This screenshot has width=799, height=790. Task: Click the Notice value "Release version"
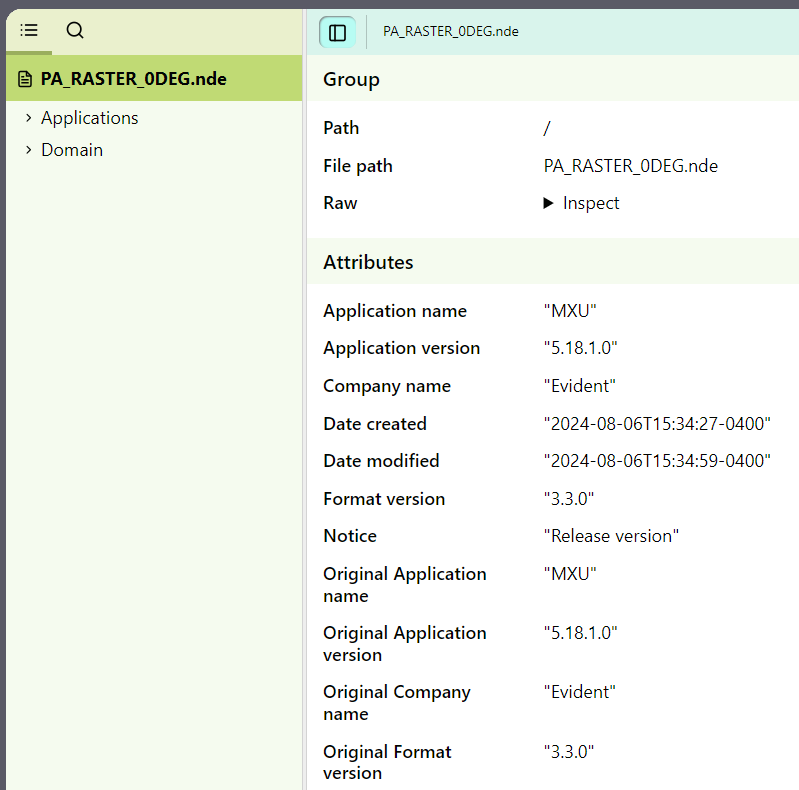point(611,536)
